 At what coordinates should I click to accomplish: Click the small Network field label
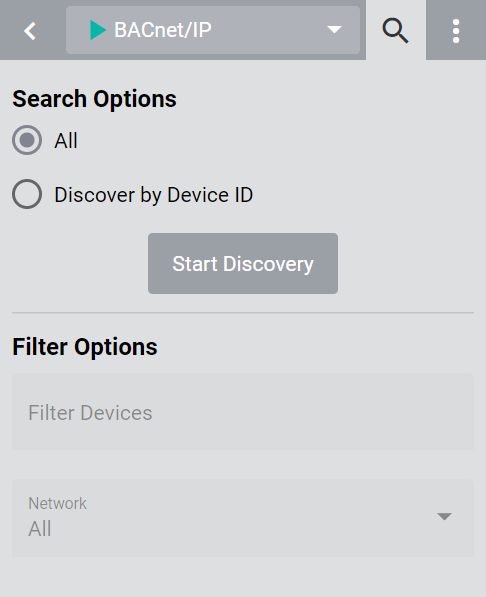[x=58, y=503]
